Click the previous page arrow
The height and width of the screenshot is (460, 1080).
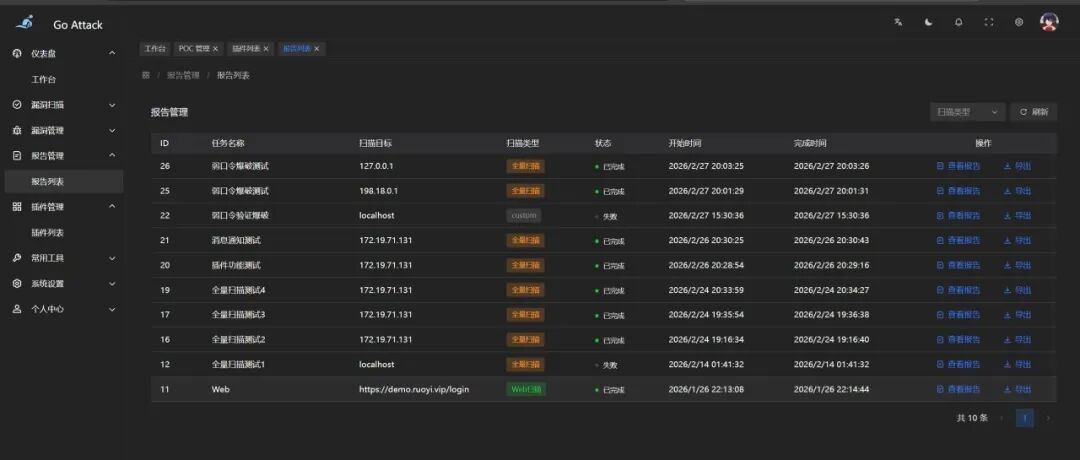pyautogui.click(x=1001, y=418)
